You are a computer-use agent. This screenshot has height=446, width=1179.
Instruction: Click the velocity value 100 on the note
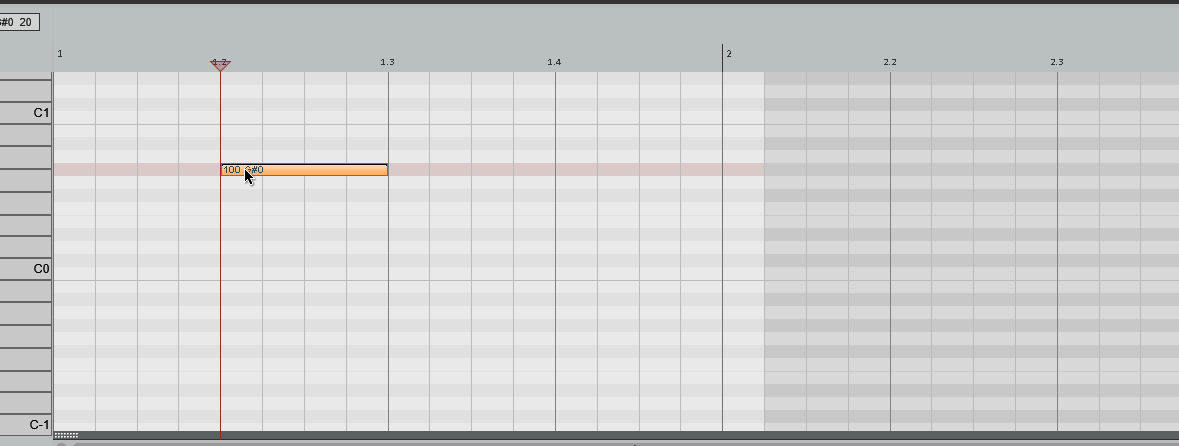[231, 170]
